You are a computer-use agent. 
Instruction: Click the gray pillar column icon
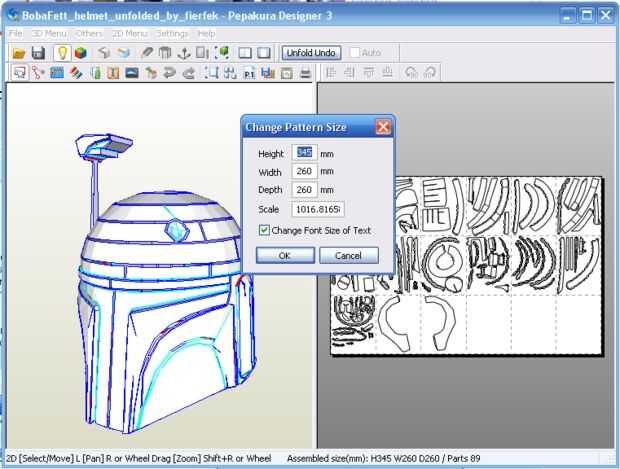coord(165,53)
